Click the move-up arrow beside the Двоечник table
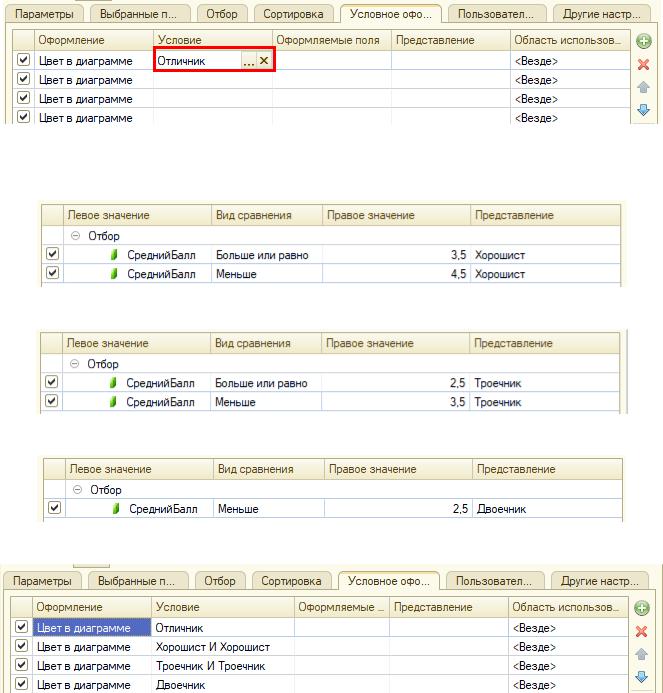This screenshot has height=693, width=663. pos(643,654)
